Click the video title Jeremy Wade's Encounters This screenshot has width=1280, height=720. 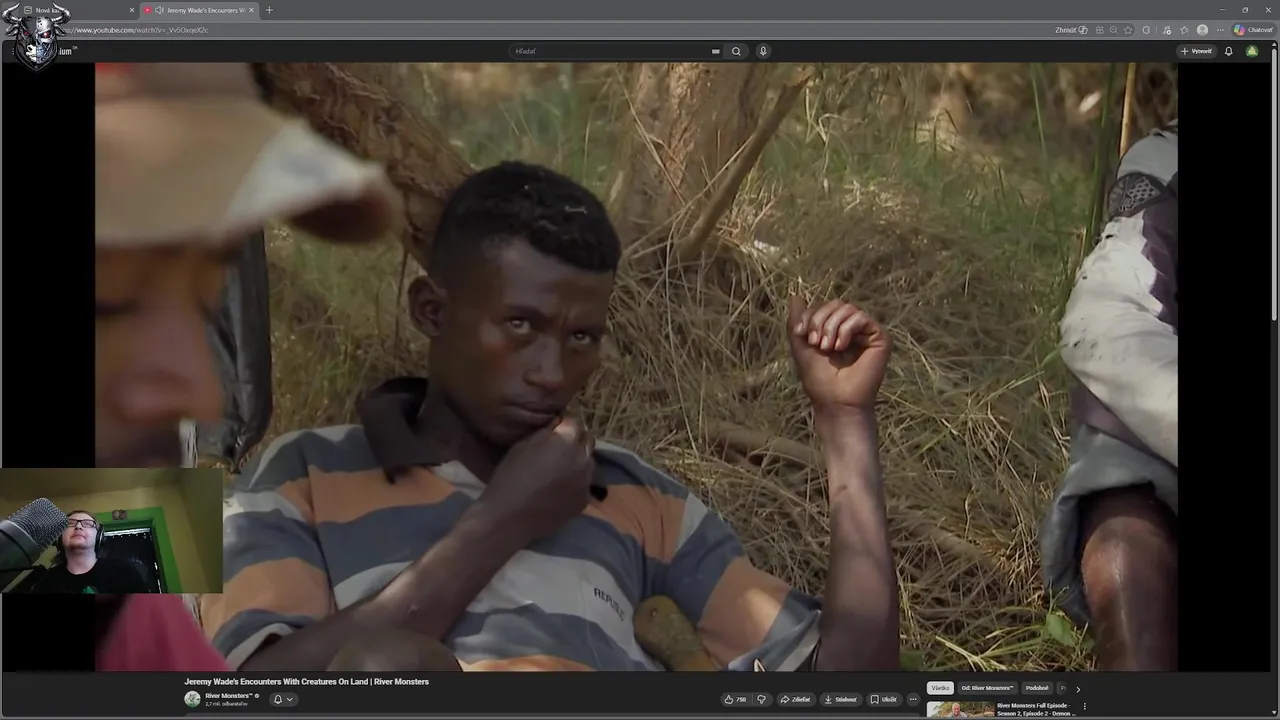pos(306,682)
